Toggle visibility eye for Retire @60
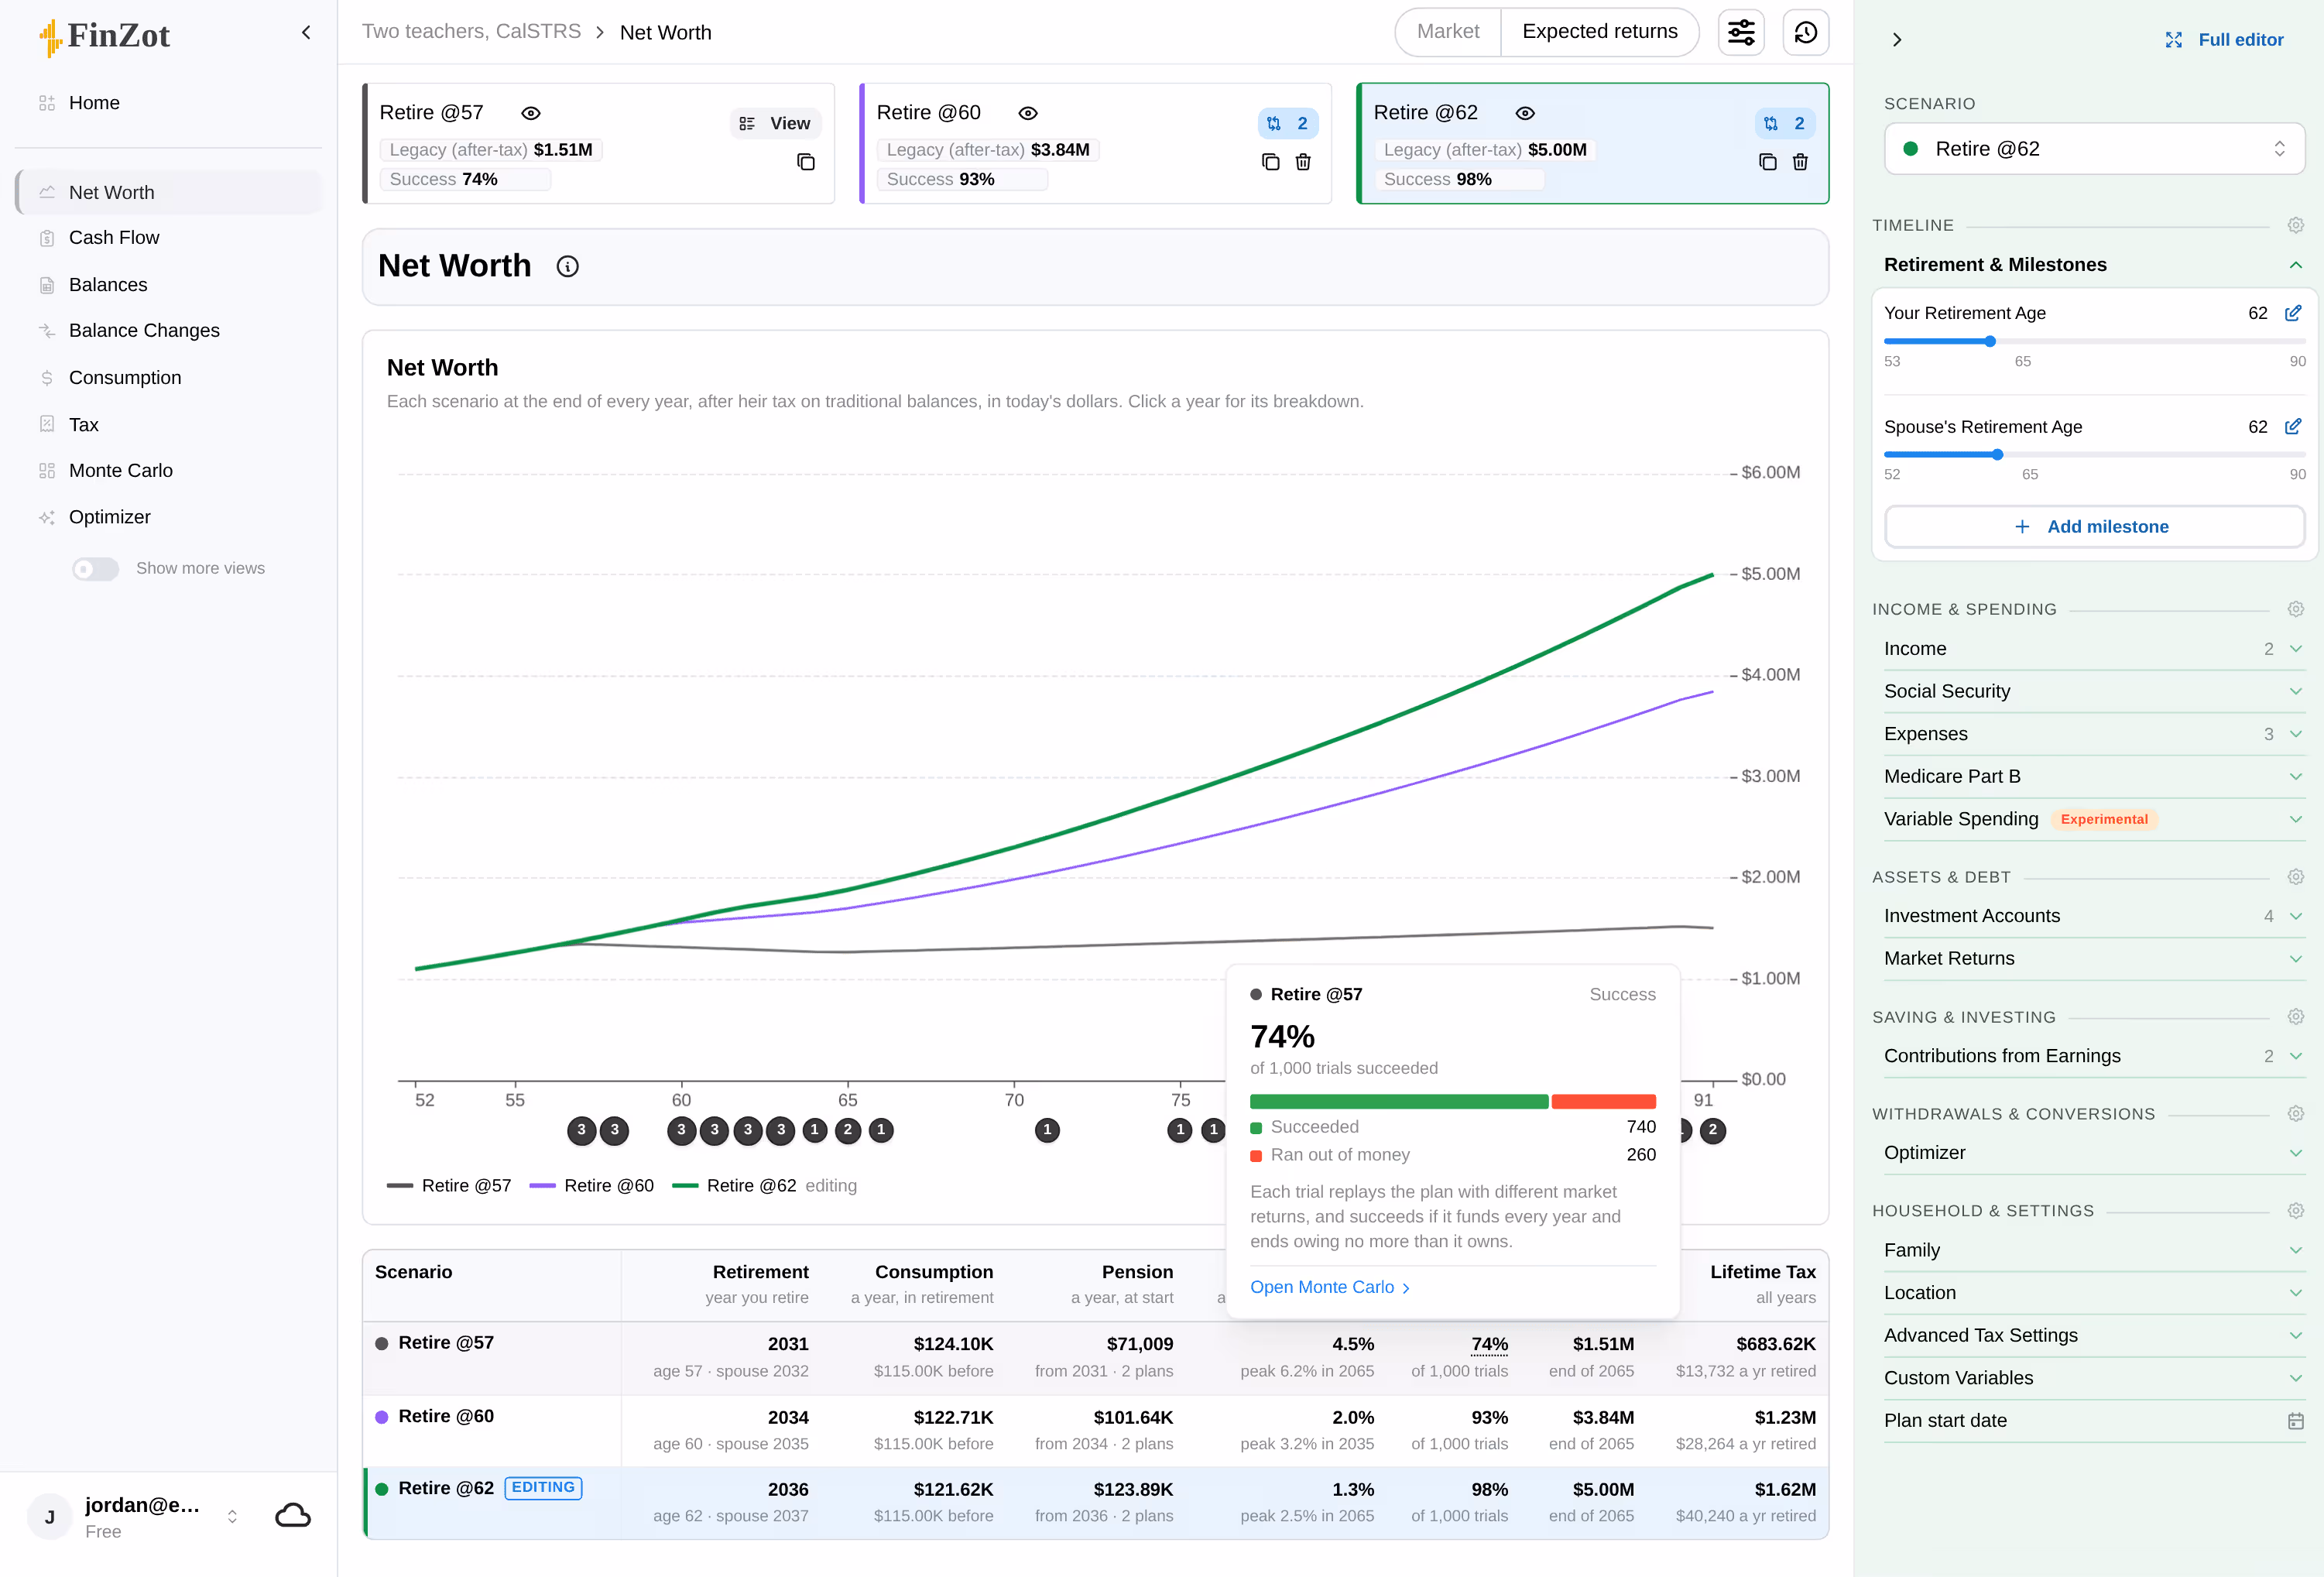The height and width of the screenshot is (1577, 2324). [1028, 113]
